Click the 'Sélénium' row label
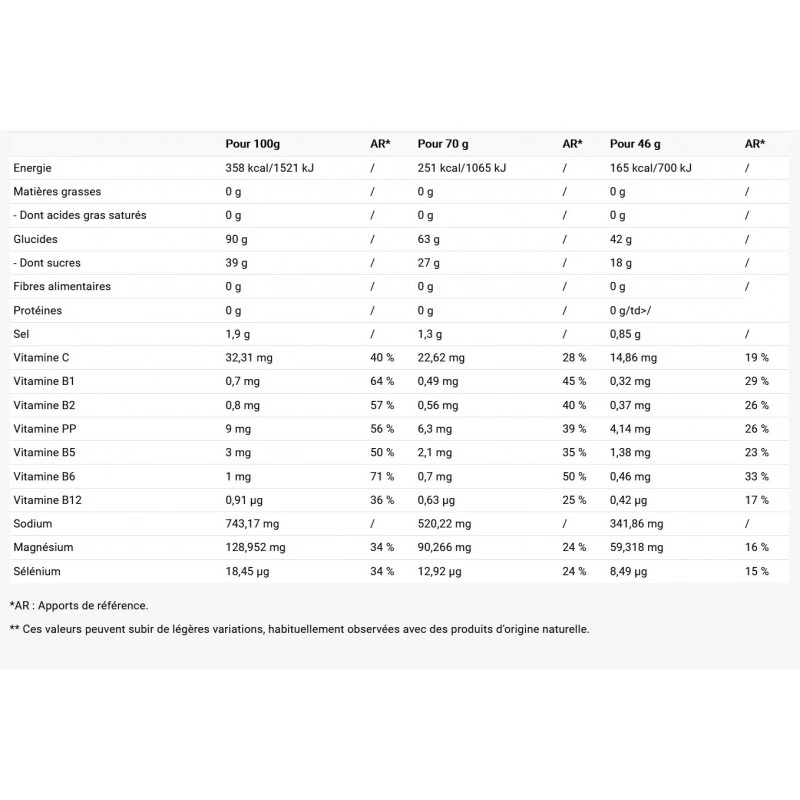800x800 pixels. click(x=37, y=571)
